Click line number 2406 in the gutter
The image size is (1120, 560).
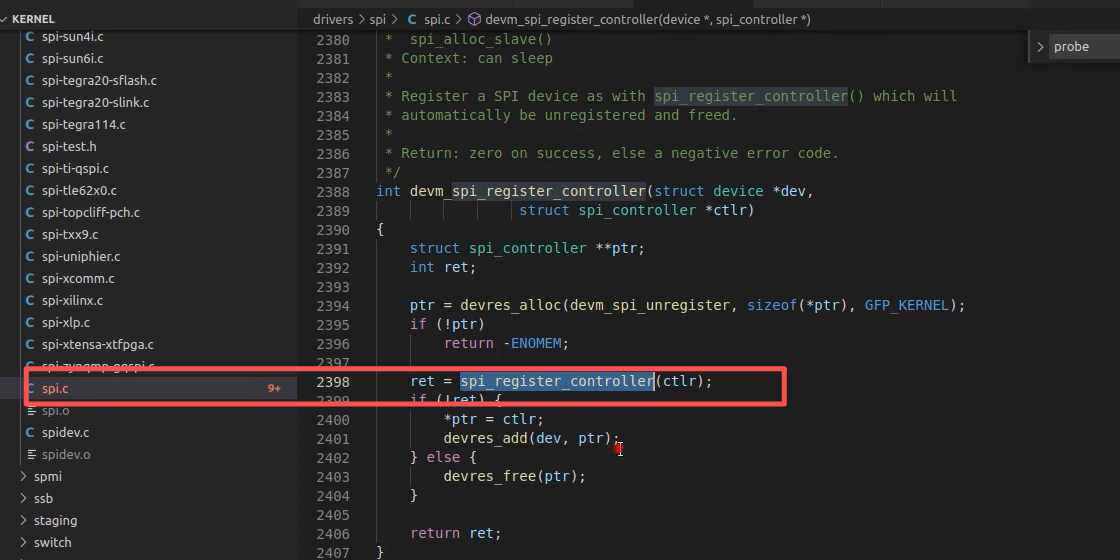[x=334, y=534]
